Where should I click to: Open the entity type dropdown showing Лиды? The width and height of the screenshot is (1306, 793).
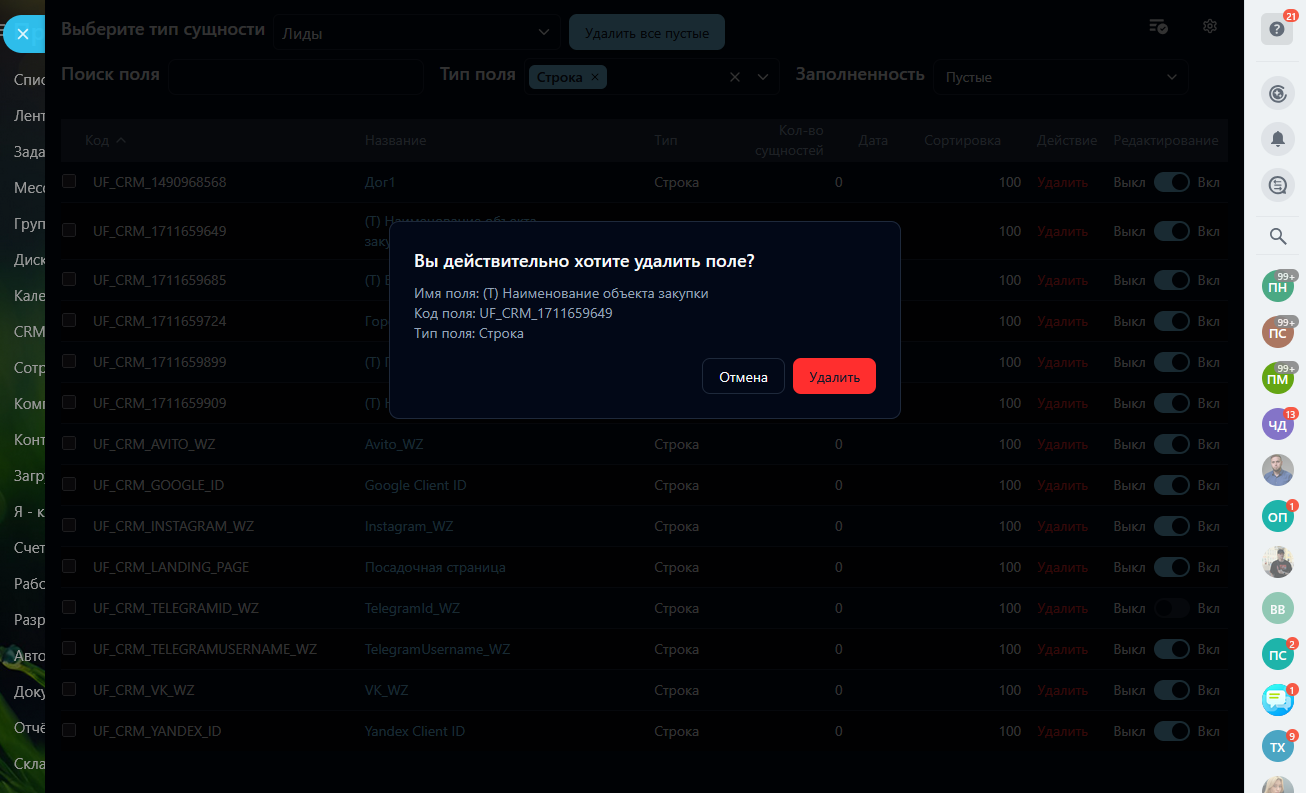click(x=416, y=32)
